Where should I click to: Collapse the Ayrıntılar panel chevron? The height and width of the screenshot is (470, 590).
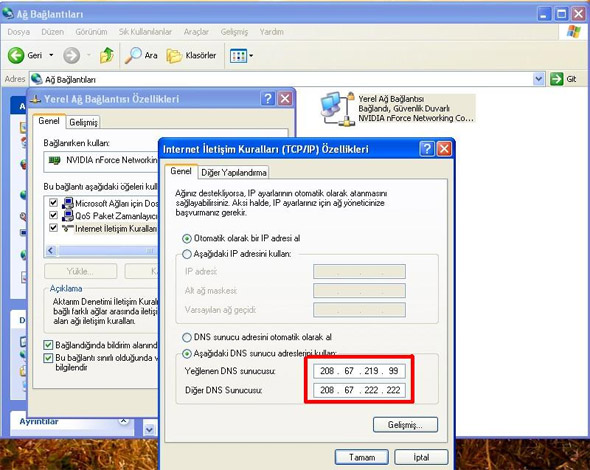click(123, 421)
